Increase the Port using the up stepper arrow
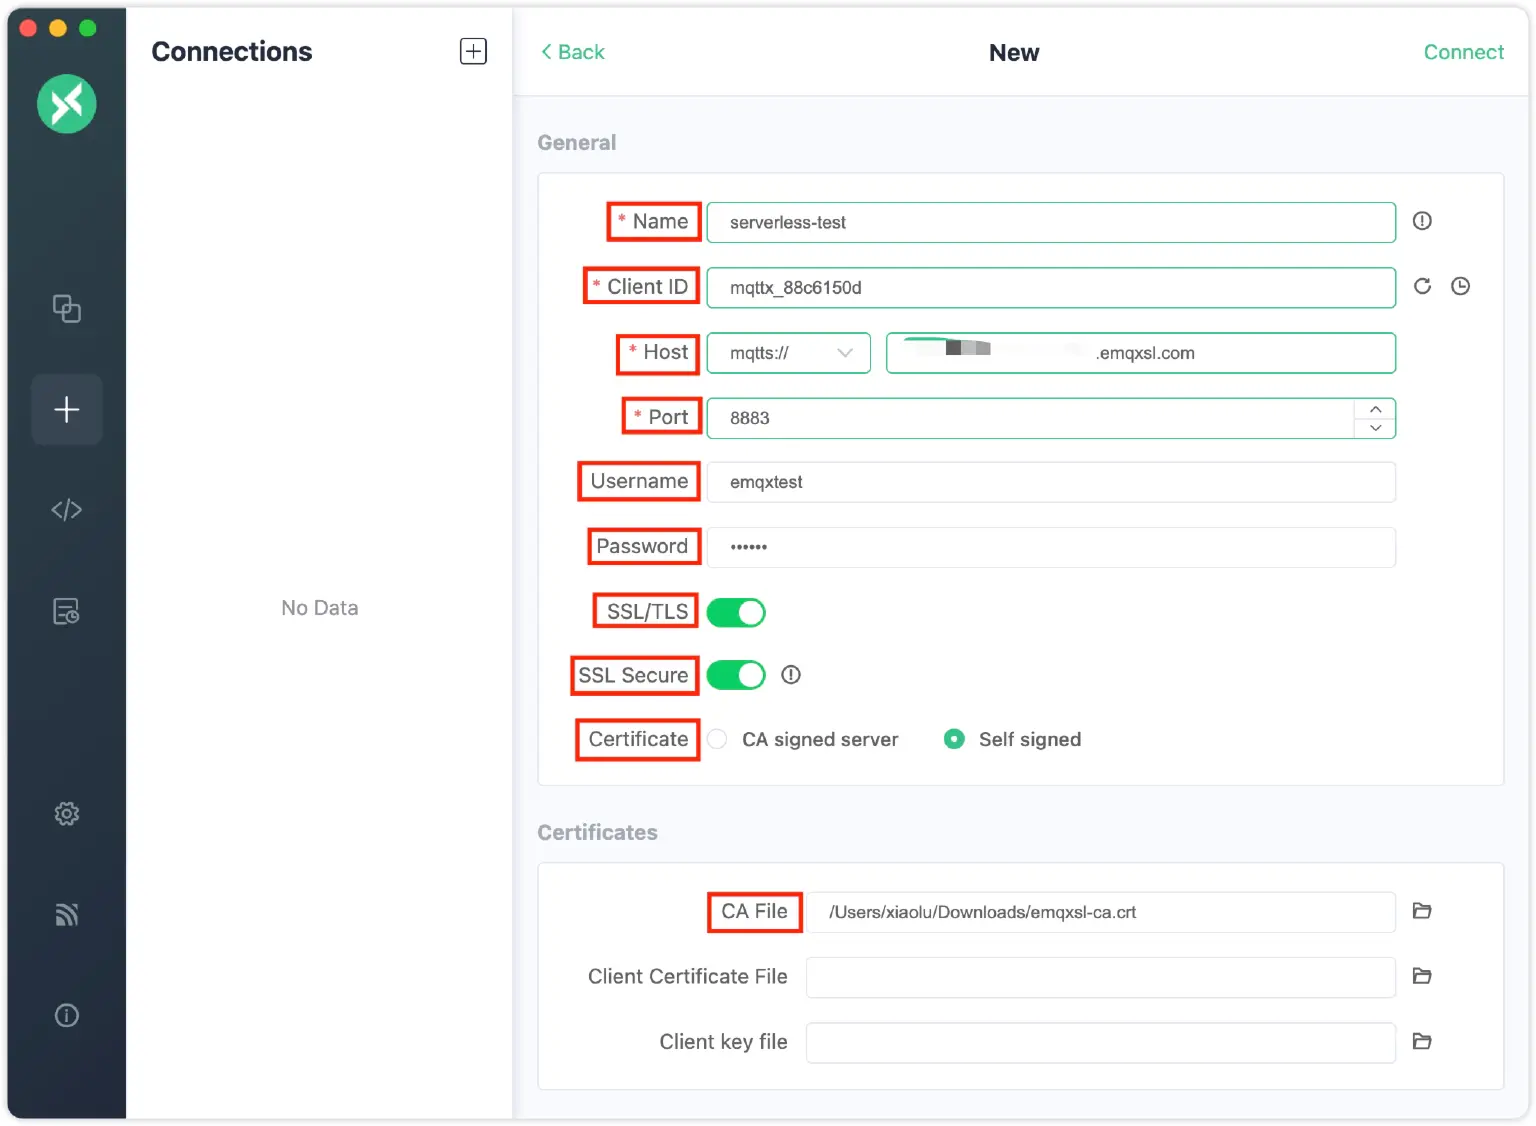This screenshot has height=1126, width=1536. click(x=1375, y=408)
